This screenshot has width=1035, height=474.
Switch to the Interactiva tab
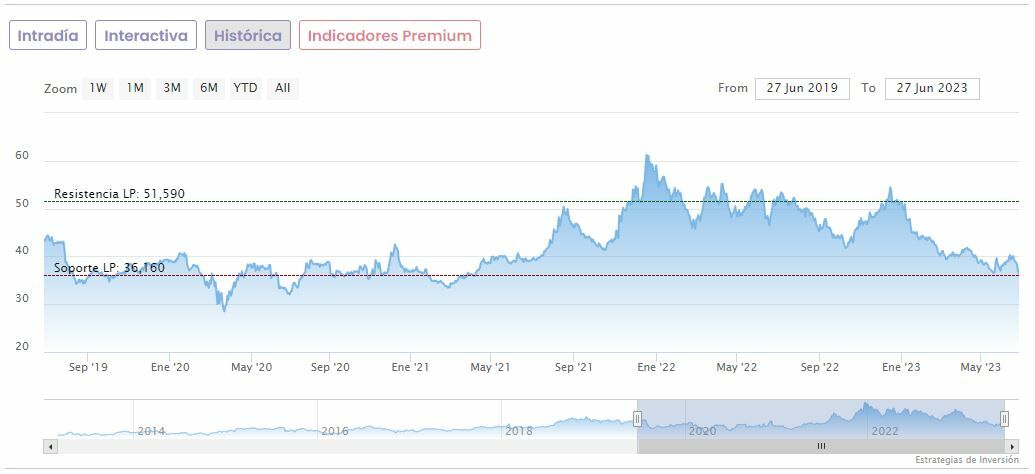[146, 36]
